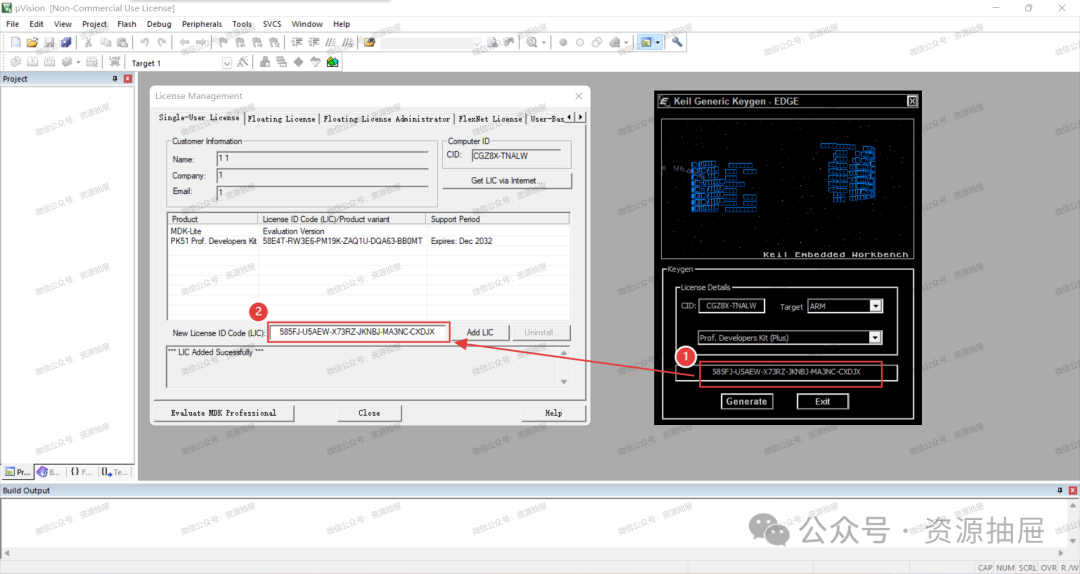The width and height of the screenshot is (1080, 574).
Task: Click the Configuration wrench icon
Action: click(678, 43)
